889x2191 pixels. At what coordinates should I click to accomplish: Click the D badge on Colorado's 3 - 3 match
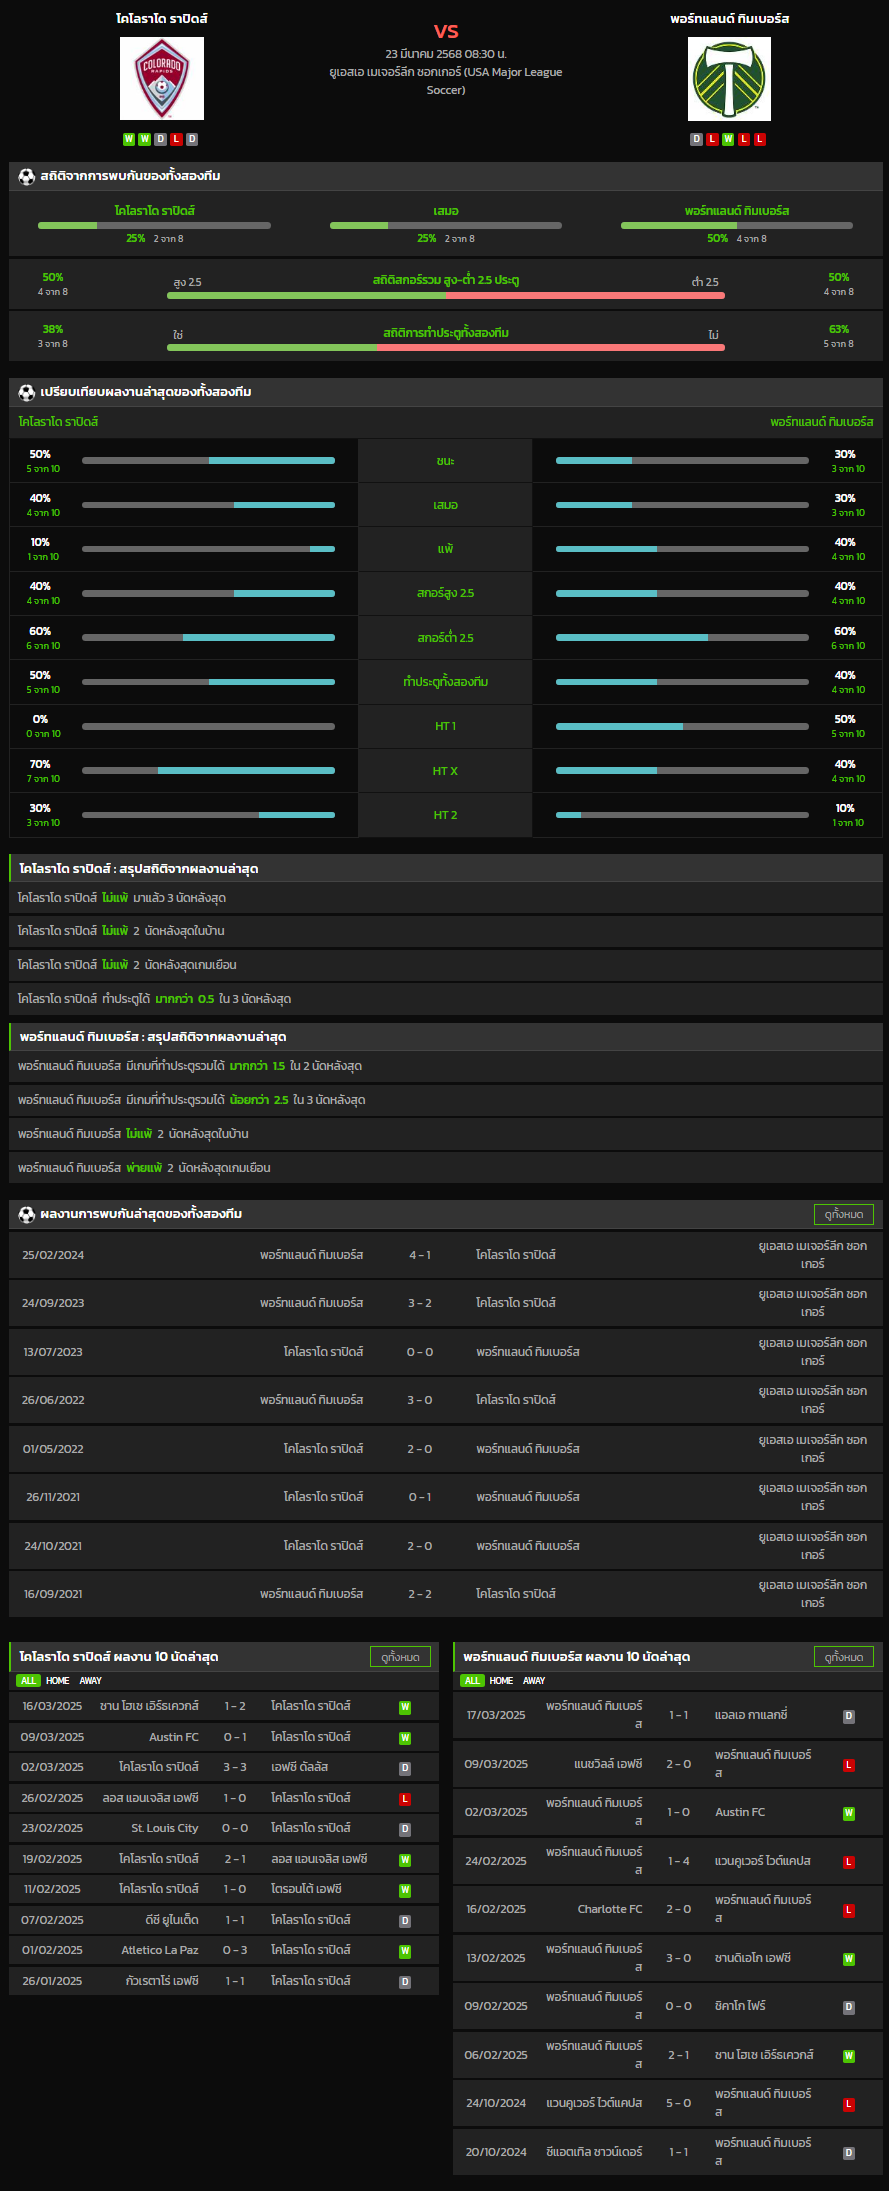[405, 1768]
